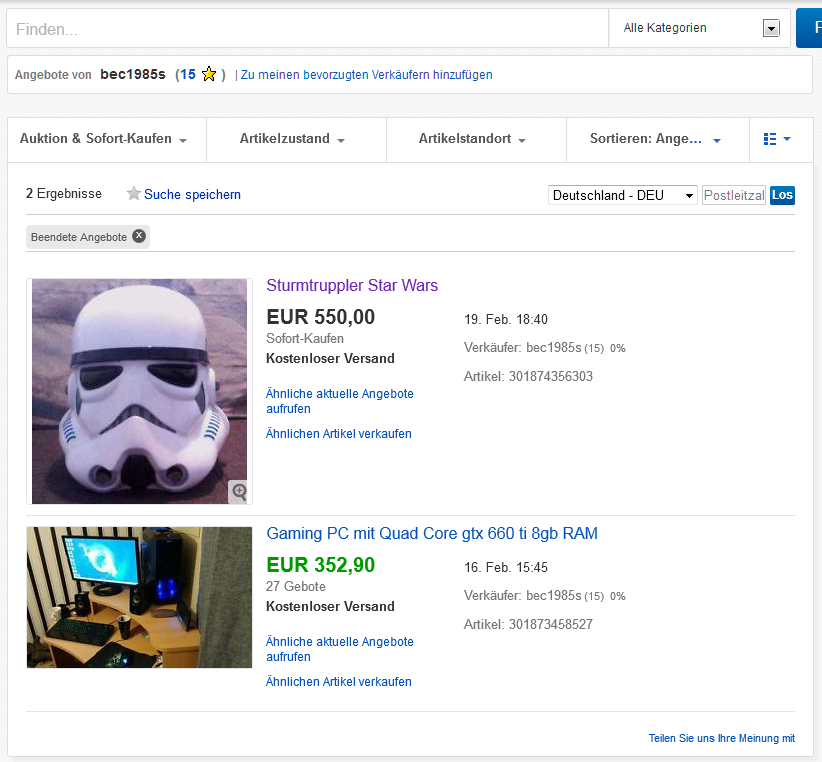Screen dimensions: 822x762
Task: Click the Los button
Action: (x=782, y=195)
